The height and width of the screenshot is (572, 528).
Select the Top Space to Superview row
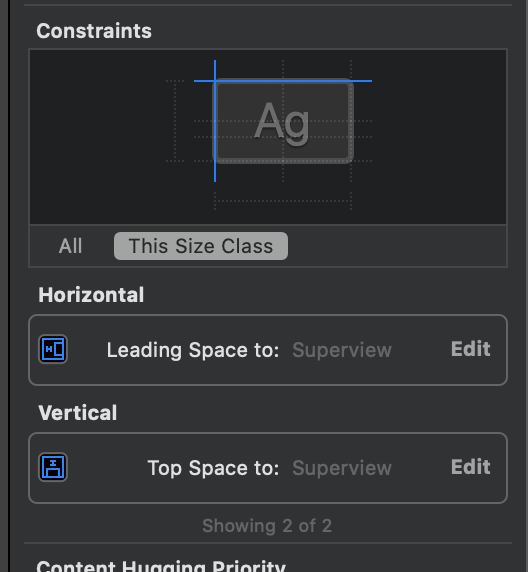[268, 468]
